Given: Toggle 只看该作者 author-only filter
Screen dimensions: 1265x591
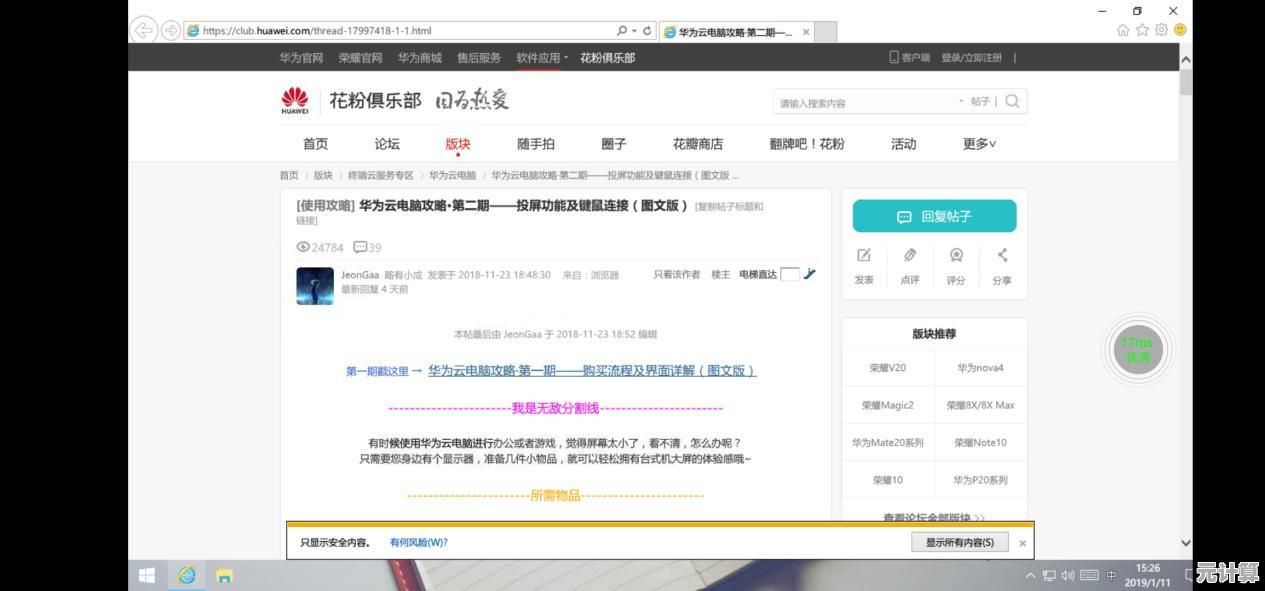Looking at the screenshot, I should point(677,275).
